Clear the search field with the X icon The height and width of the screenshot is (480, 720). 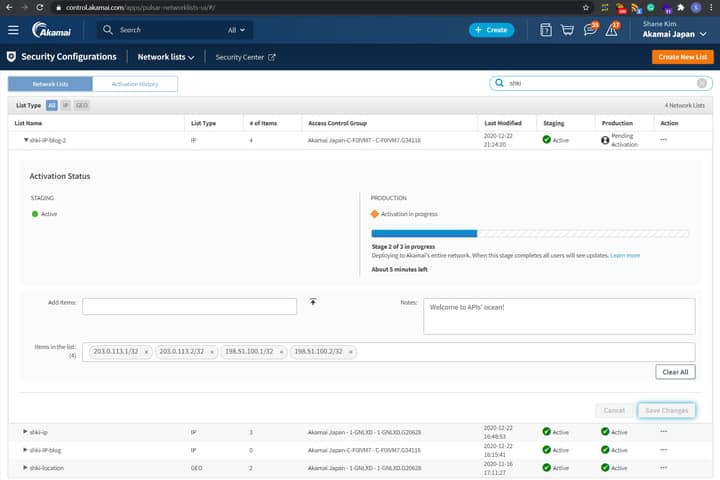(702, 84)
